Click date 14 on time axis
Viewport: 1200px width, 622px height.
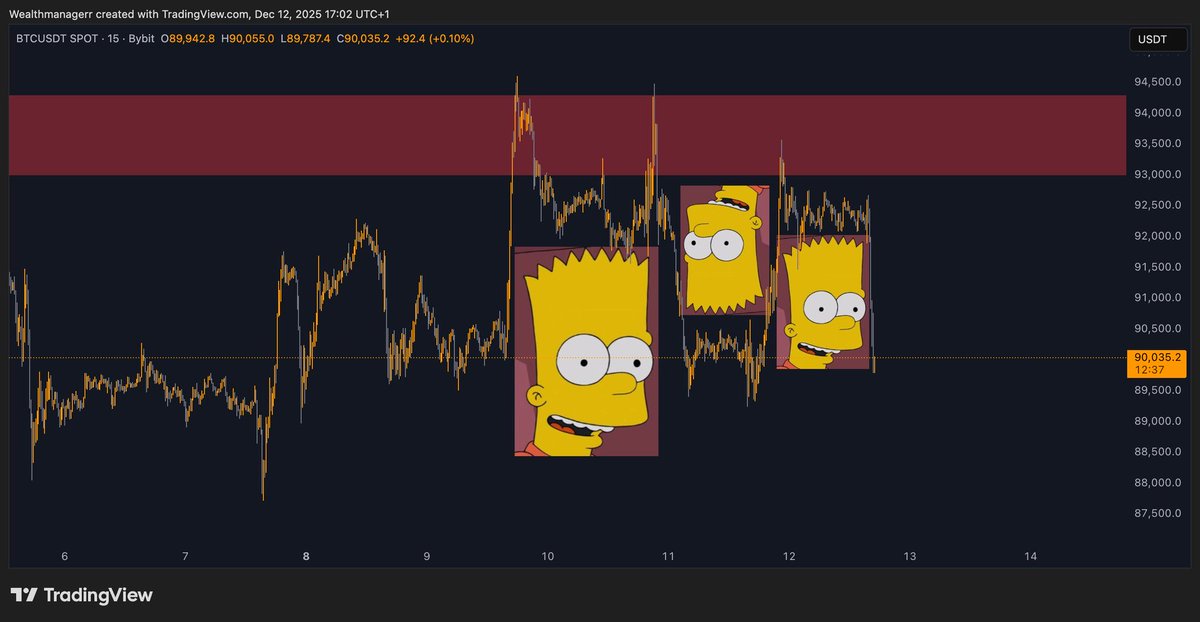[1031, 556]
